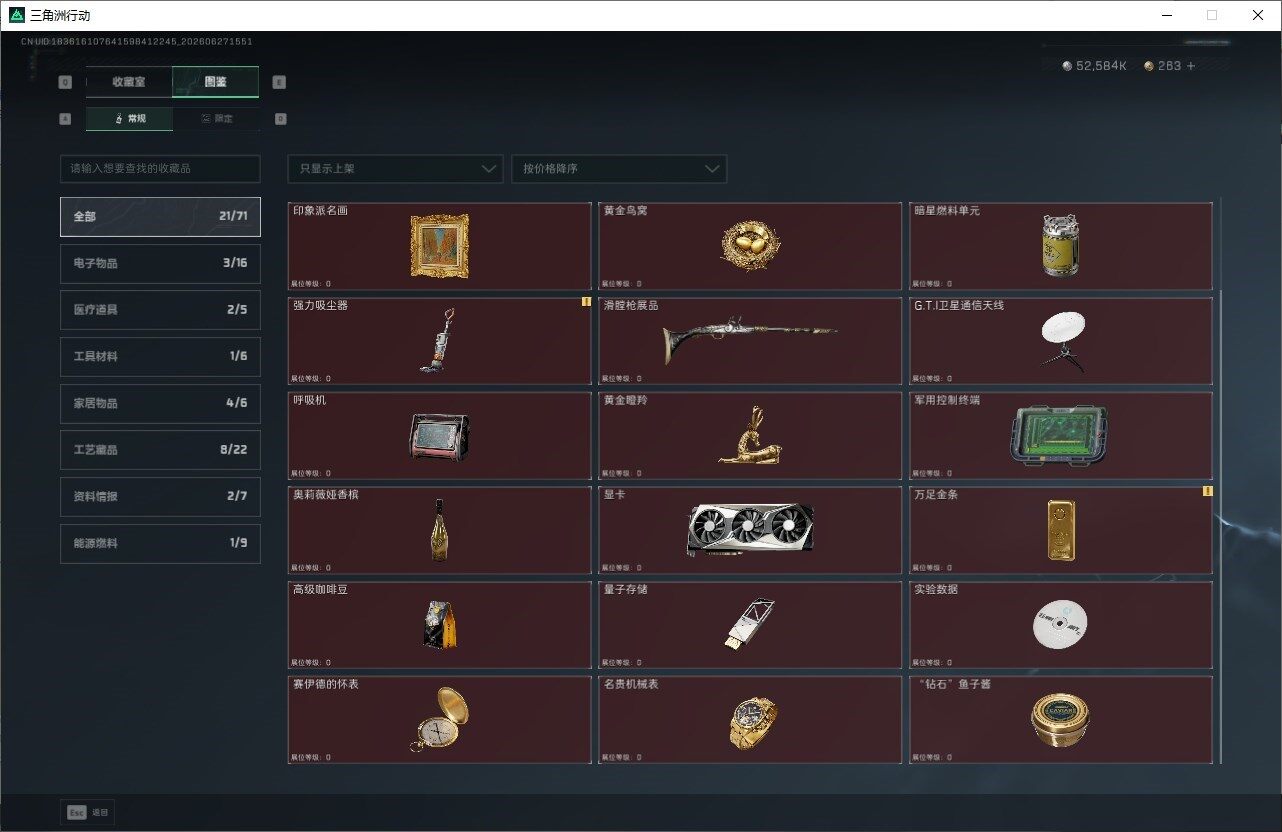Open the 收藏室 tab

click(129, 82)
